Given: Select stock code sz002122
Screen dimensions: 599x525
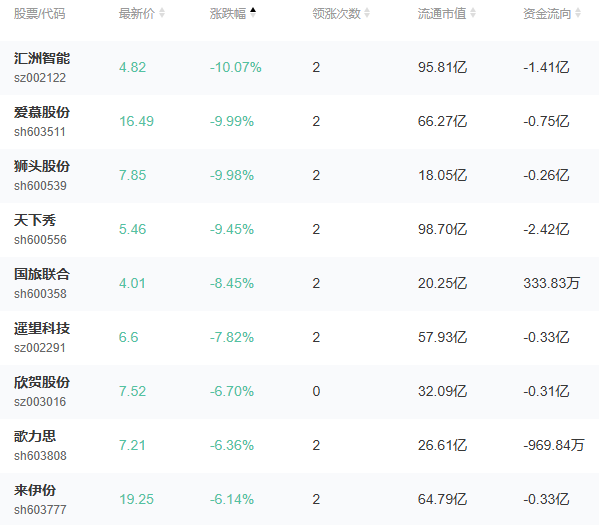Looking at the screenshot, I should tap(40, 78).
